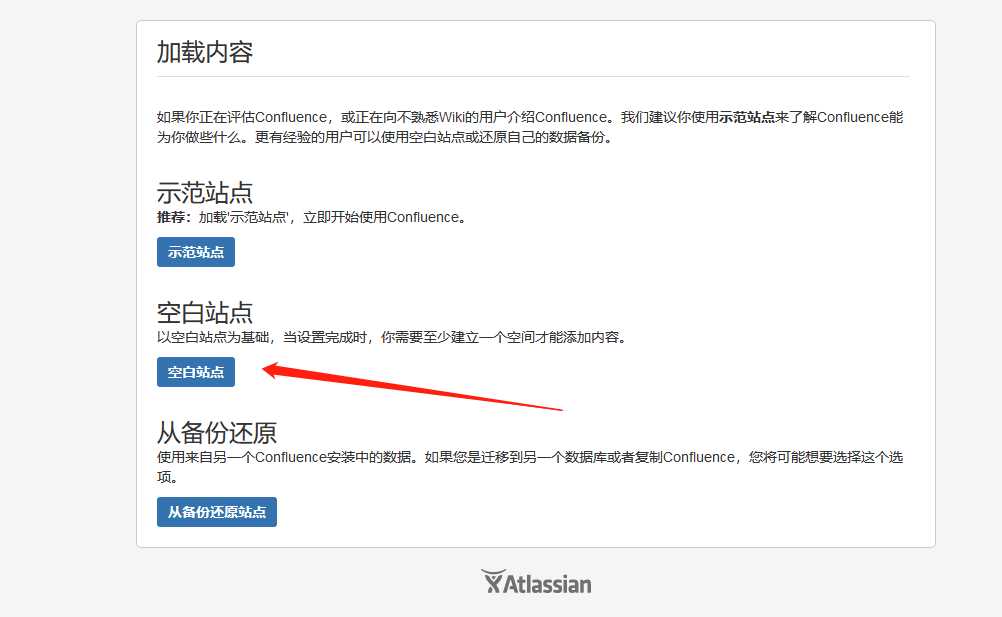Click the paragraph starting 使用来自另一个Confluence安装中的数据
The height and width of the screenshot is (617, 1002).
click(x=530, y=467)
